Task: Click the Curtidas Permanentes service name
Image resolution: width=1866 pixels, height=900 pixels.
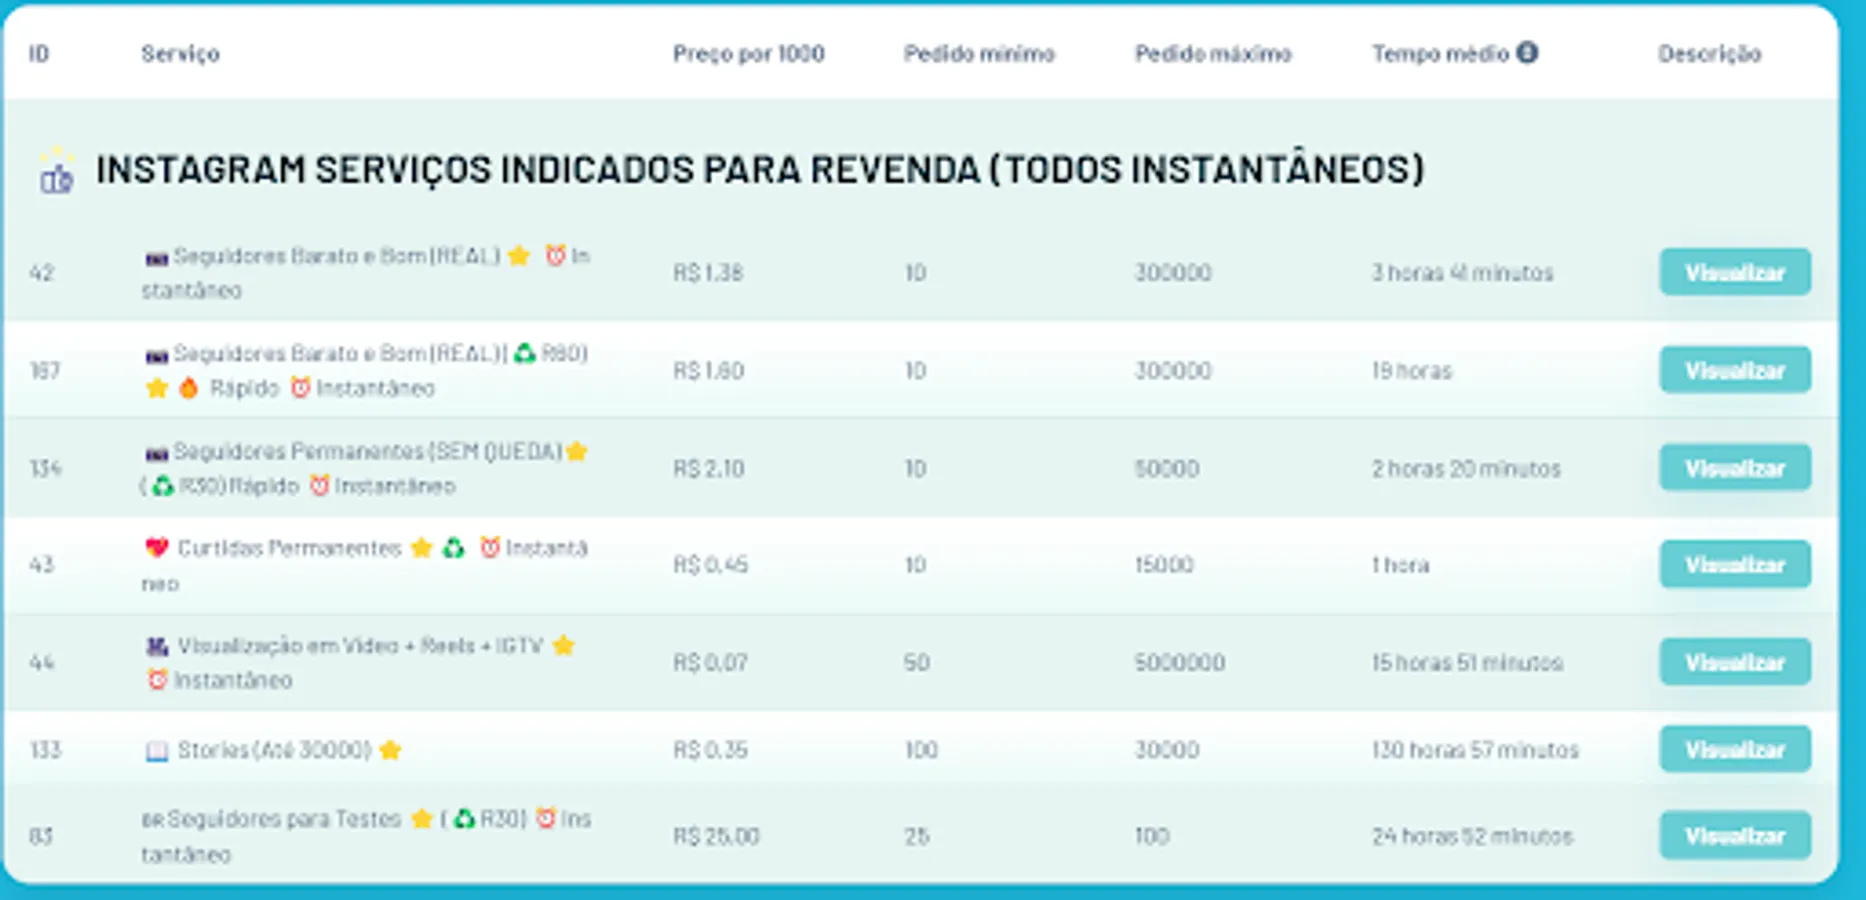Action: 366,565
